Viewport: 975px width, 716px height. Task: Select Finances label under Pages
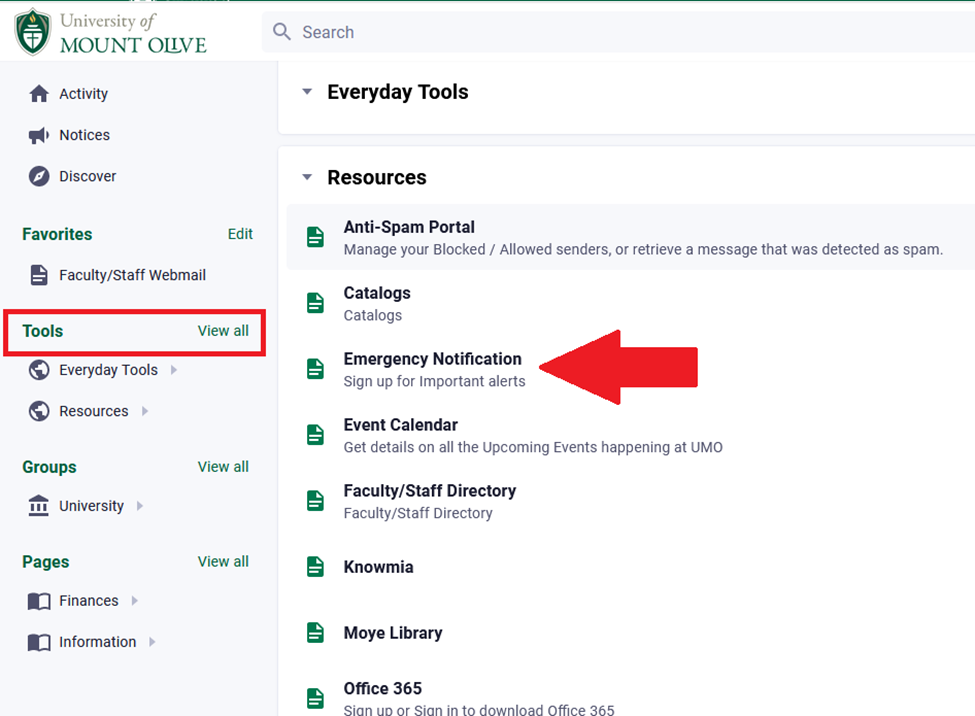(88, 601)
